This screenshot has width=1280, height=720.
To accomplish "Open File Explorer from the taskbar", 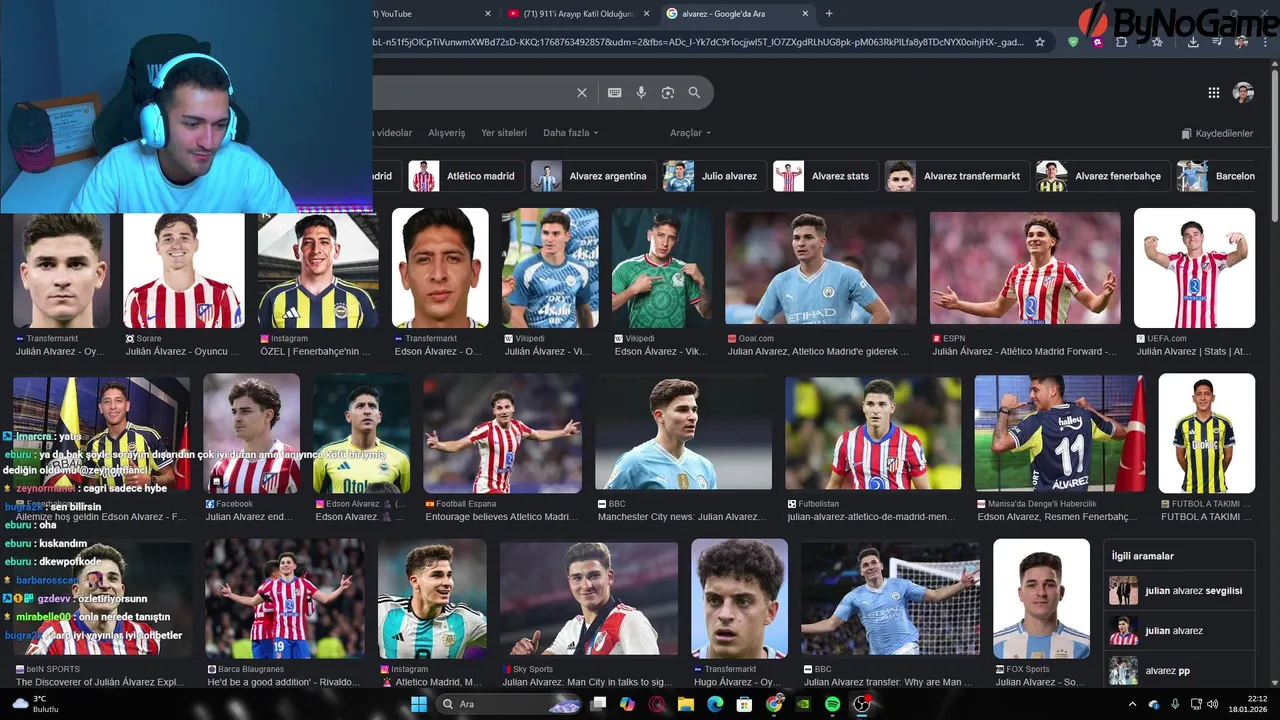I will pyautogui.click(x=686, y=704).
